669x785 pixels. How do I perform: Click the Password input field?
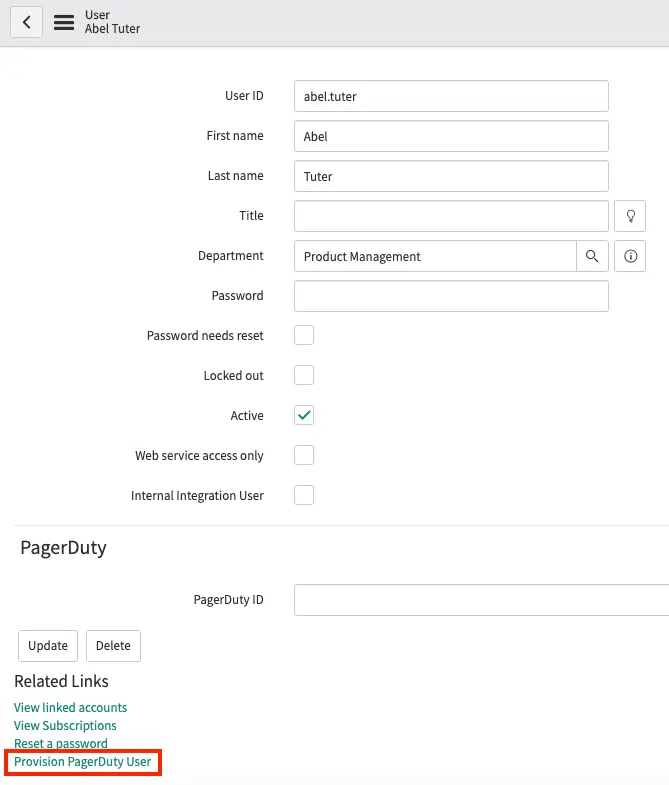point(451,296)
